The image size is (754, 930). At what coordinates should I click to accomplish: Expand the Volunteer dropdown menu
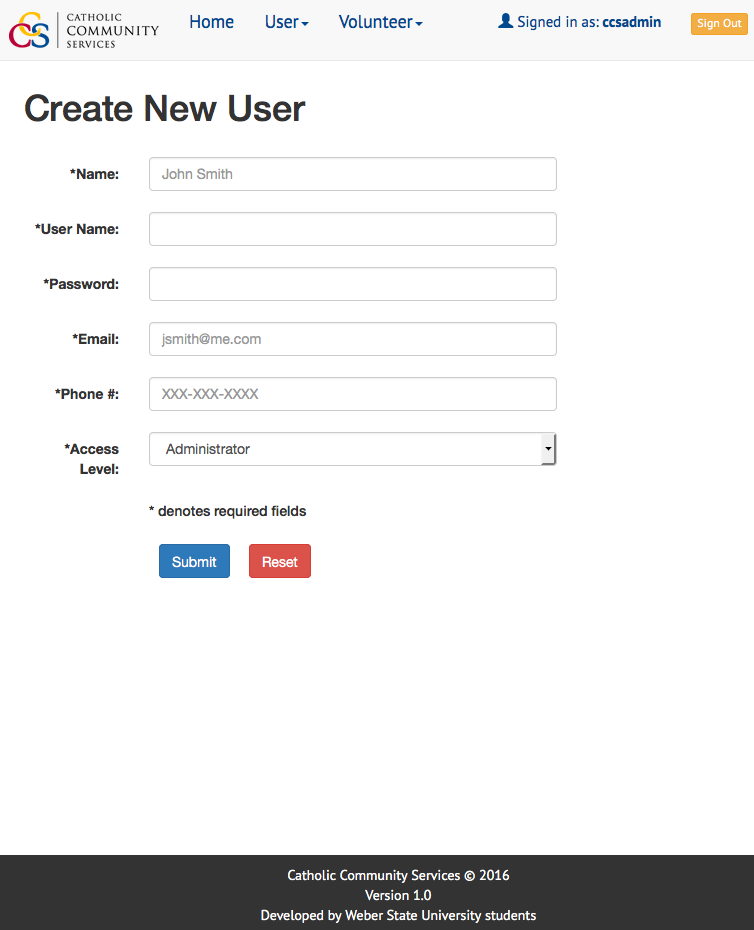click(380, 23)
